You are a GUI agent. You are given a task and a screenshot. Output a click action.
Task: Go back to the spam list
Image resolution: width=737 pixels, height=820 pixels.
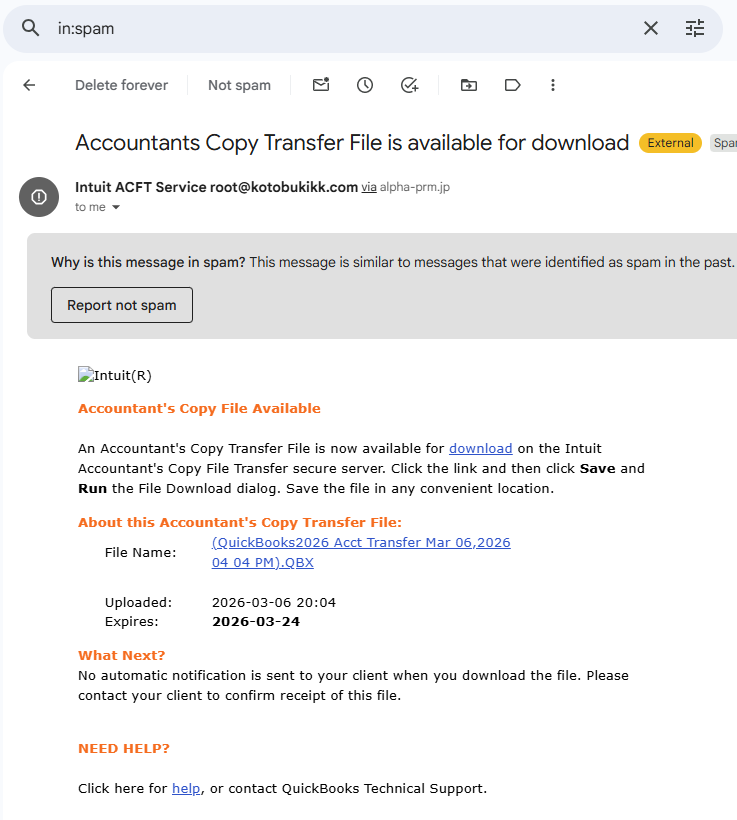[x=29, y=85]
